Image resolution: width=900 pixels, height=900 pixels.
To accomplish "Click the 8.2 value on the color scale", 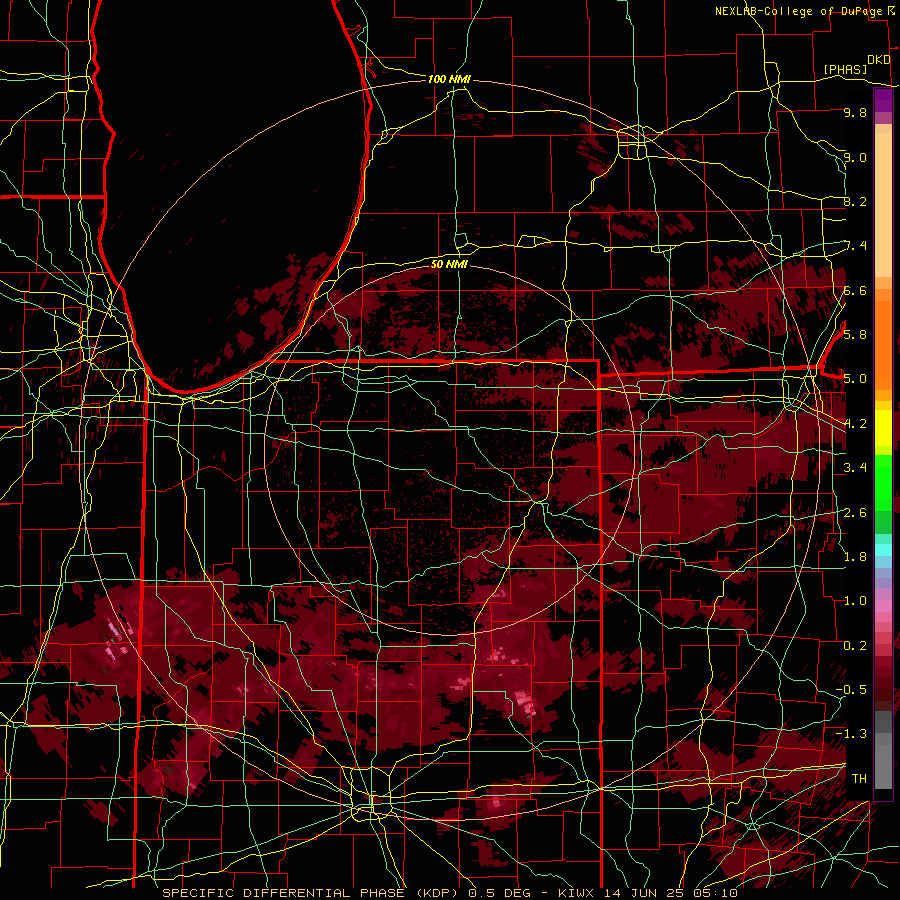I will [855, 201].
